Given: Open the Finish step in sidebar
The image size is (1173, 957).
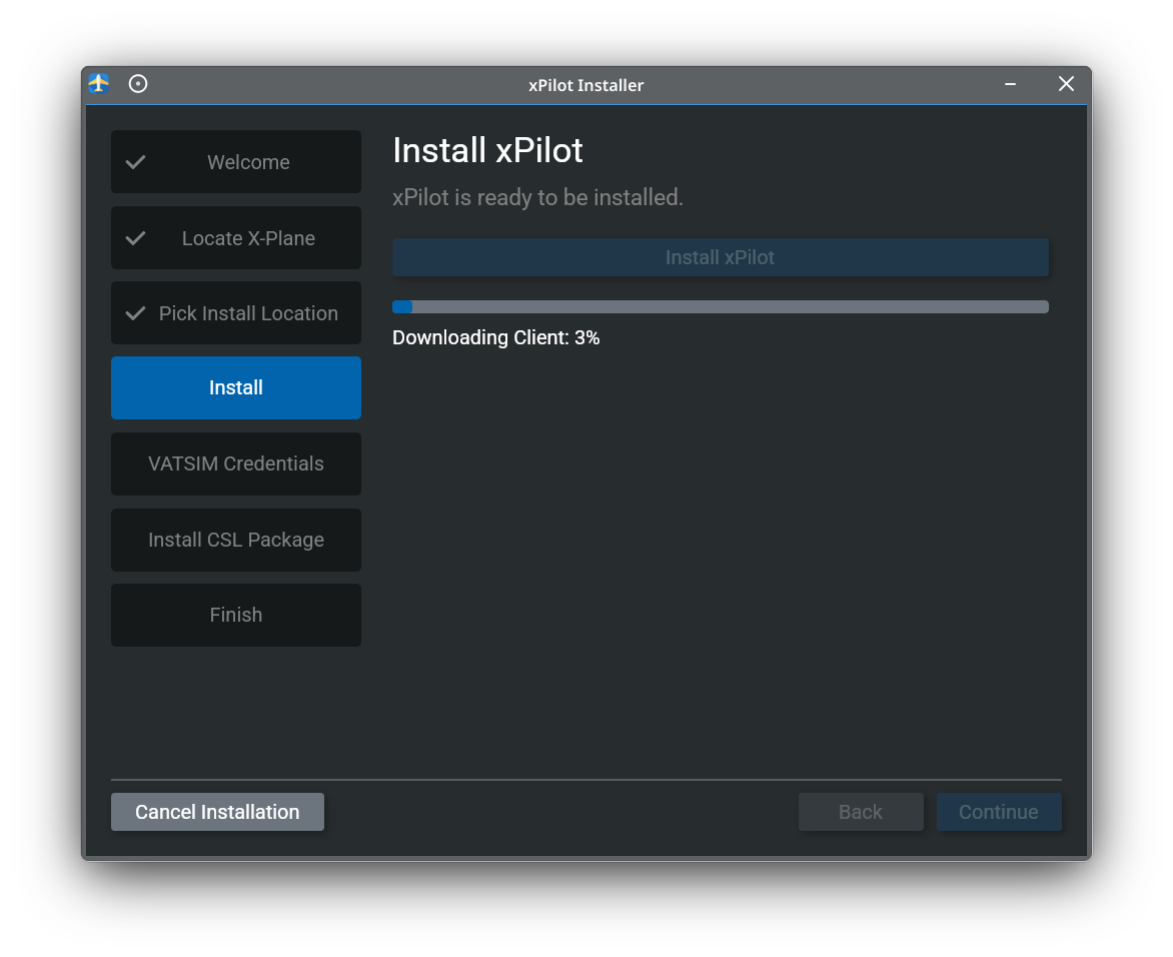Looking at the screenshot, I should (236, 614).
